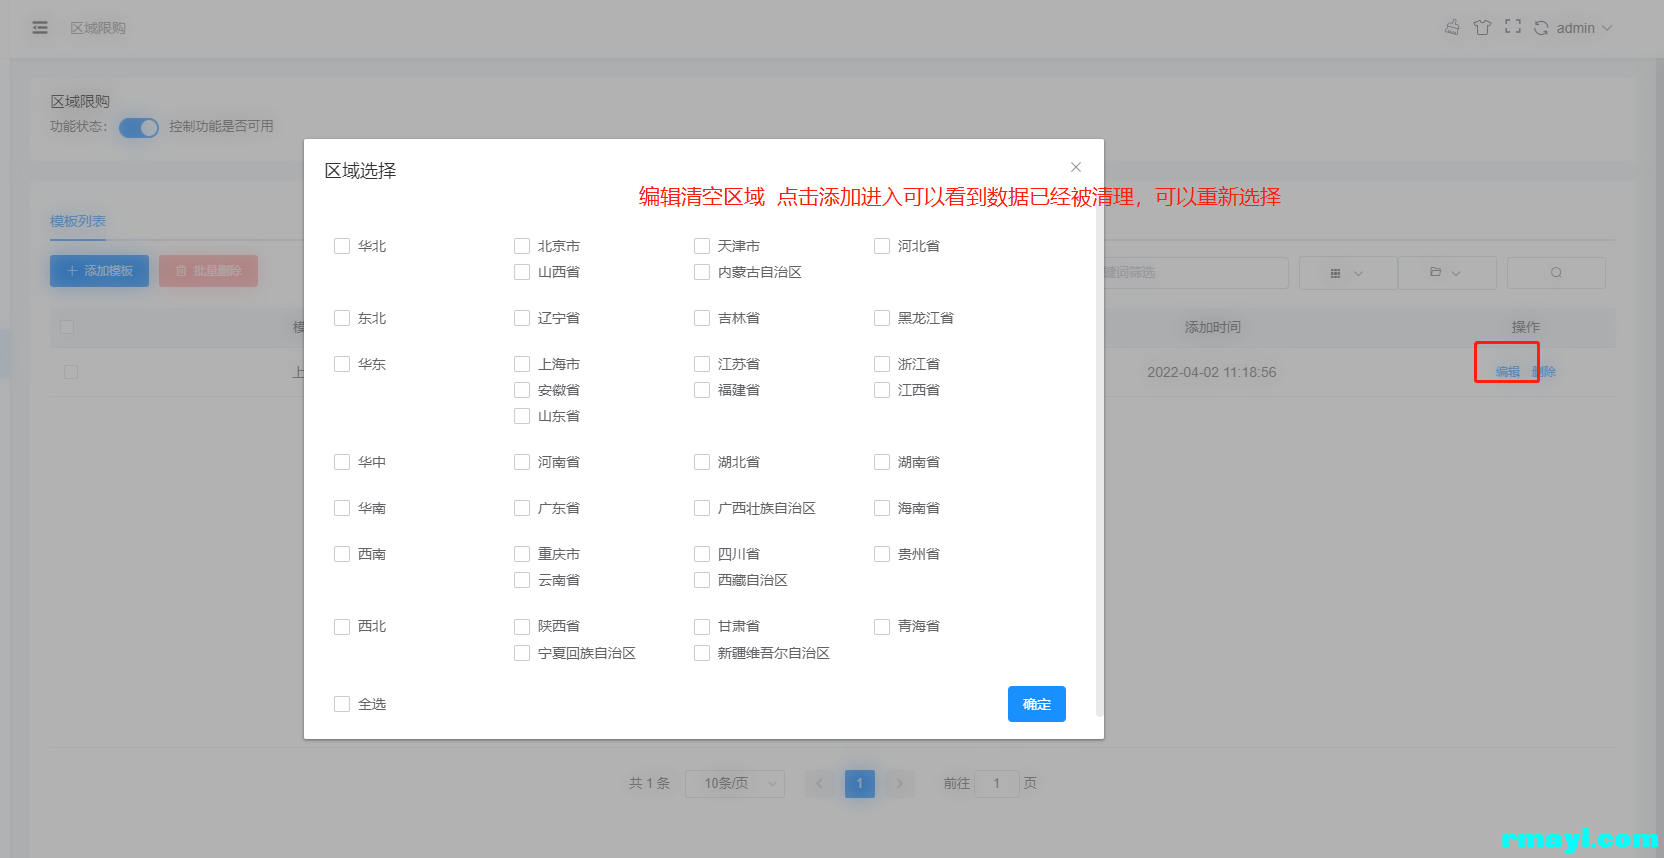Go to page 1 in pagination
1664x858 pixels.
pos(860,784)
